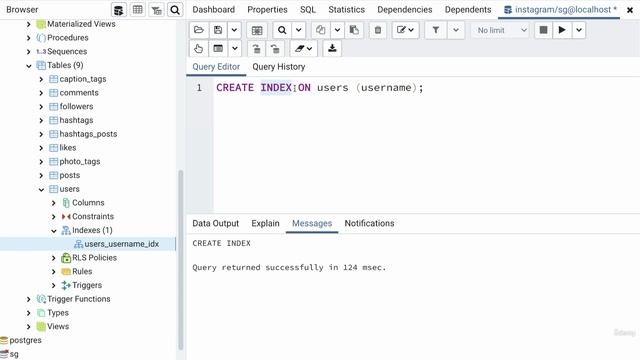Collapse the users table node
Image resolution: width=640 pixels, height=360 pixels.
pos(41,189)
